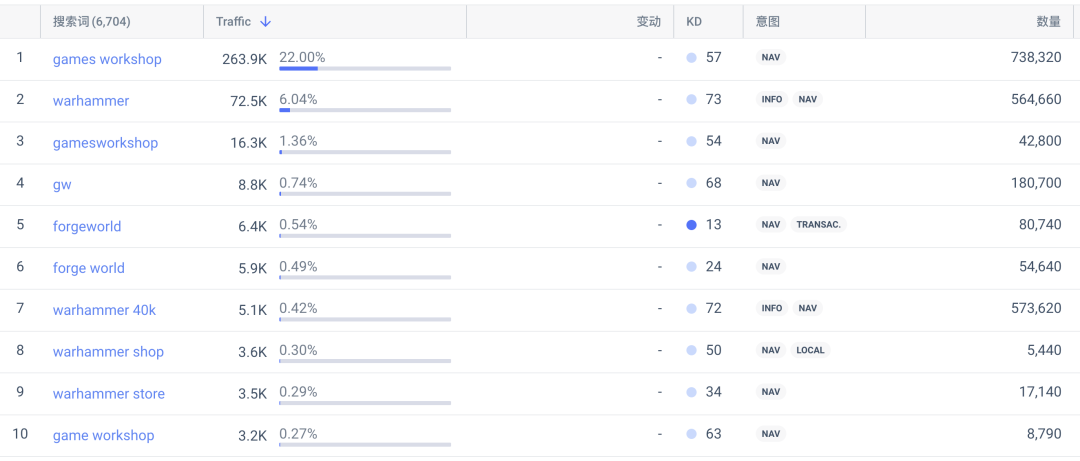Screen dimensions: 1080x461
Task: Select volume value 5,440
Action: tap(1044, 351)
